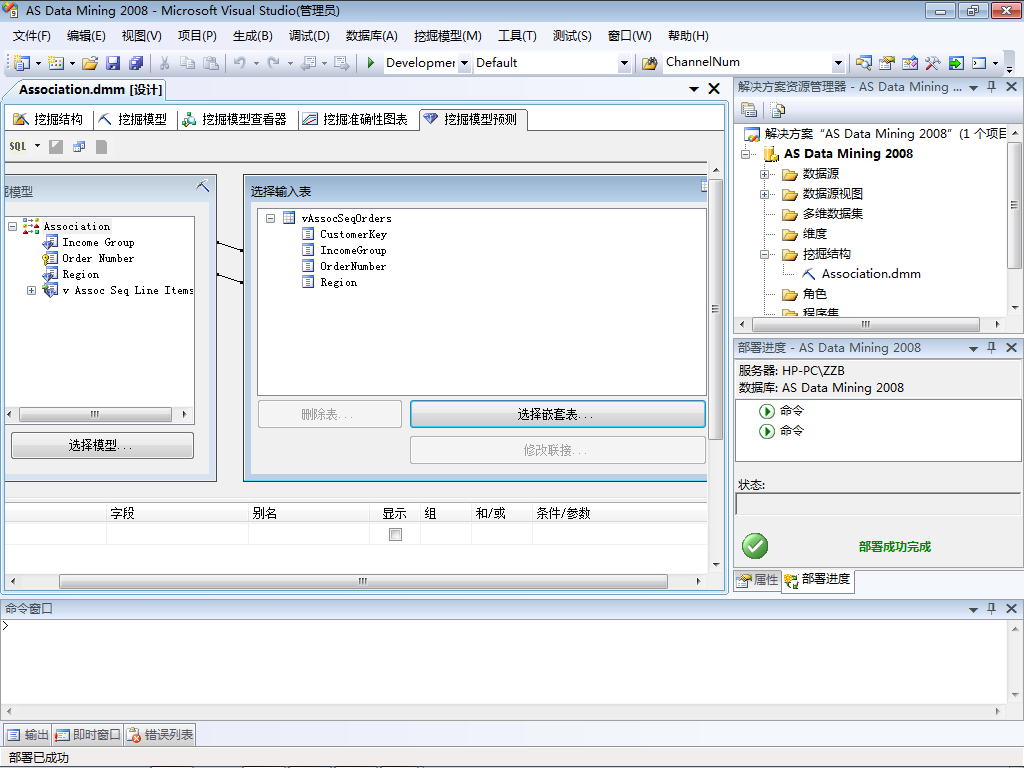This screenshot has height=768, width=1024.
Task: Click the 字段 cell in the first grid row
Action: (177, 534)
